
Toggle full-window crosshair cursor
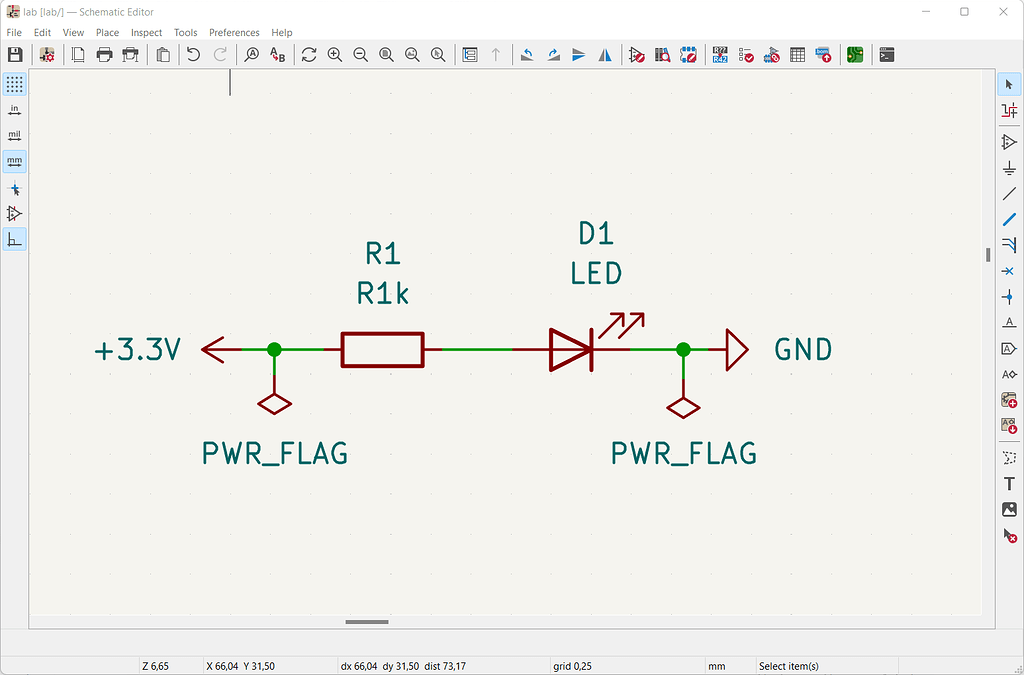13,188
